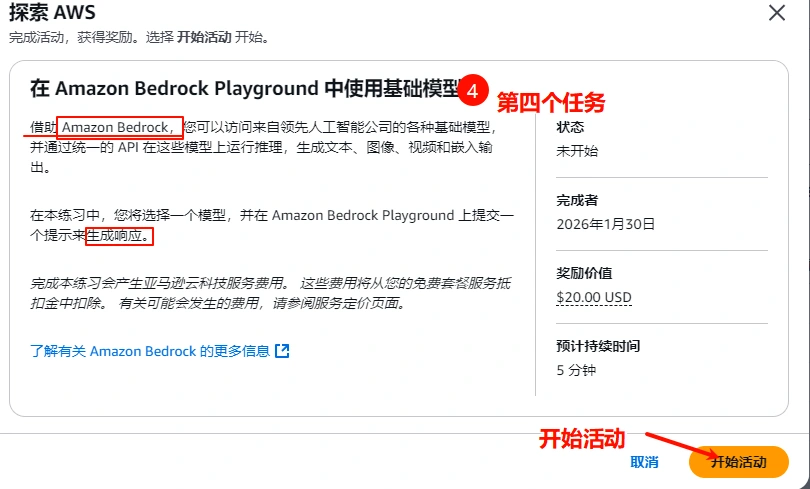
Task: Click the $20.00 USD reward value
Action: point(593,298)
